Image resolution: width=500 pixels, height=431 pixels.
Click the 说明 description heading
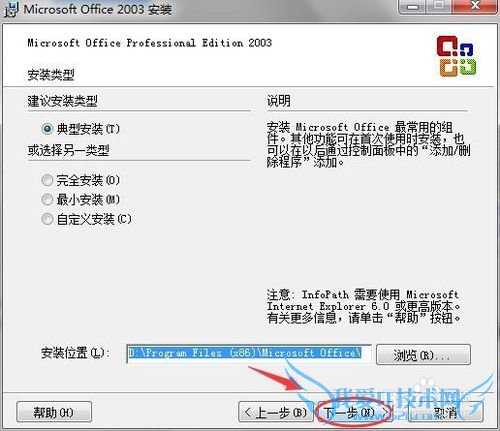278,101
